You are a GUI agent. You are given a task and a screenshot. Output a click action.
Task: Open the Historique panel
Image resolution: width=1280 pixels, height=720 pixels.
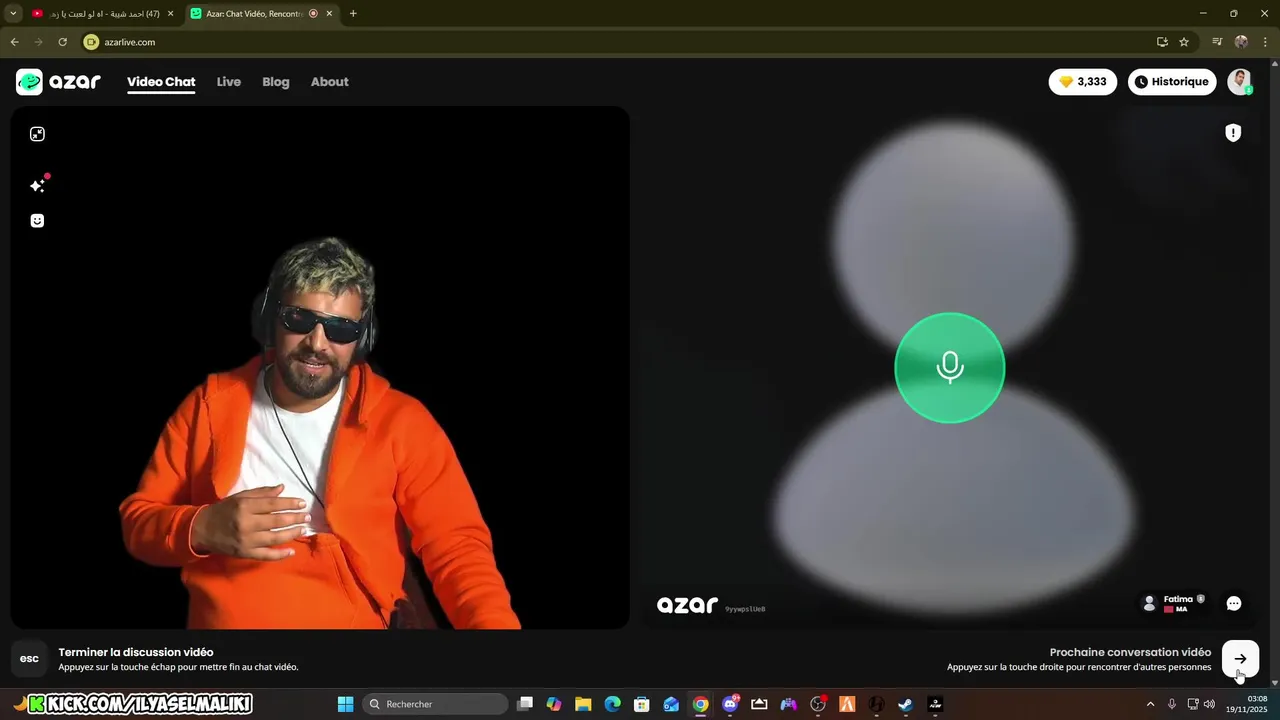tap(1172, 82)
